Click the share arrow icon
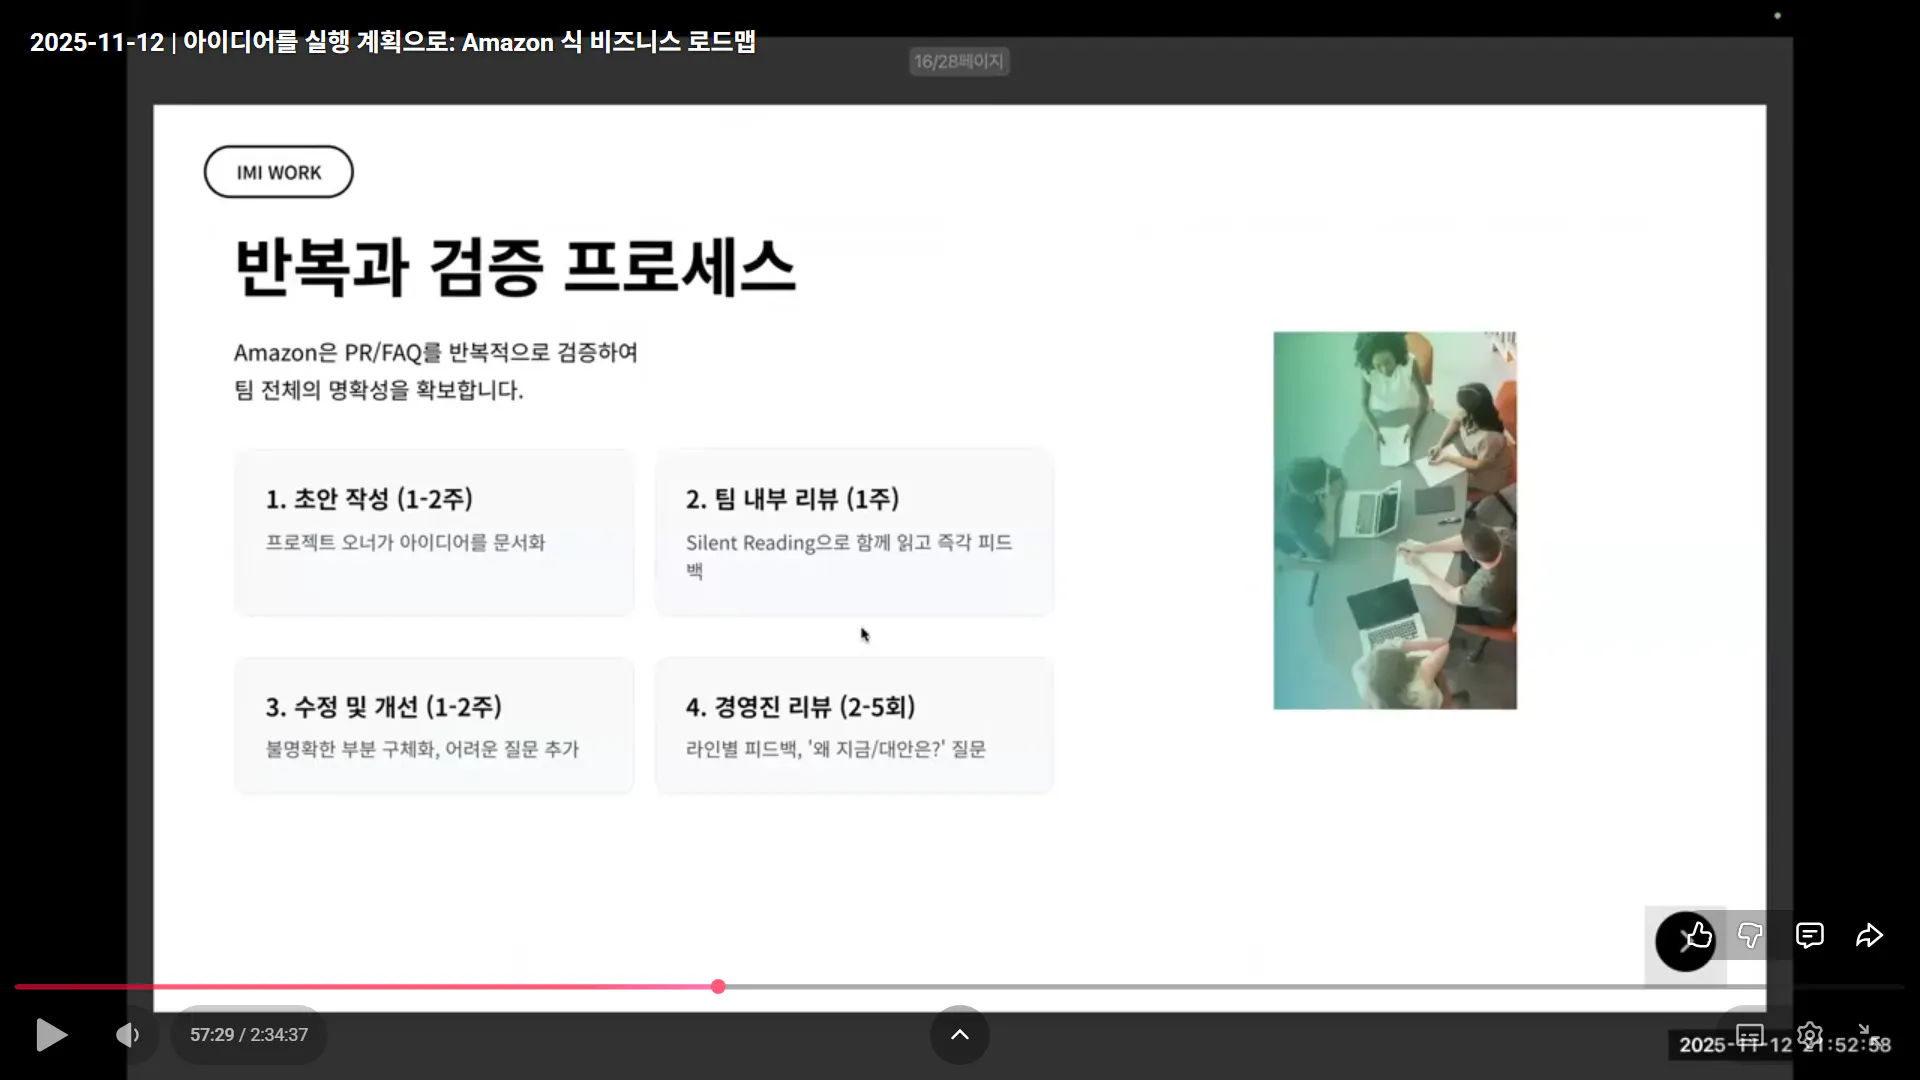 [x=1870, y=936]
